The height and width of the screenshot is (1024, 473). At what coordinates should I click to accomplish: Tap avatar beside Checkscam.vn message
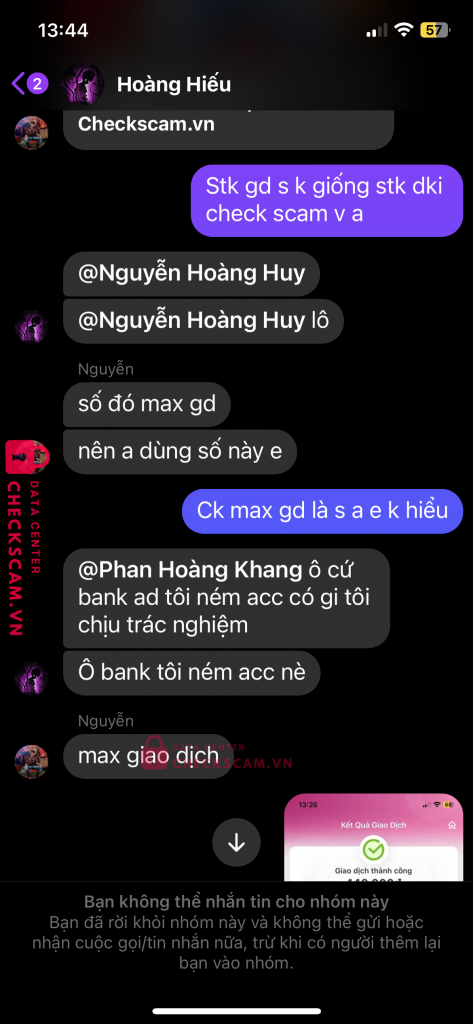coord(31,133)
